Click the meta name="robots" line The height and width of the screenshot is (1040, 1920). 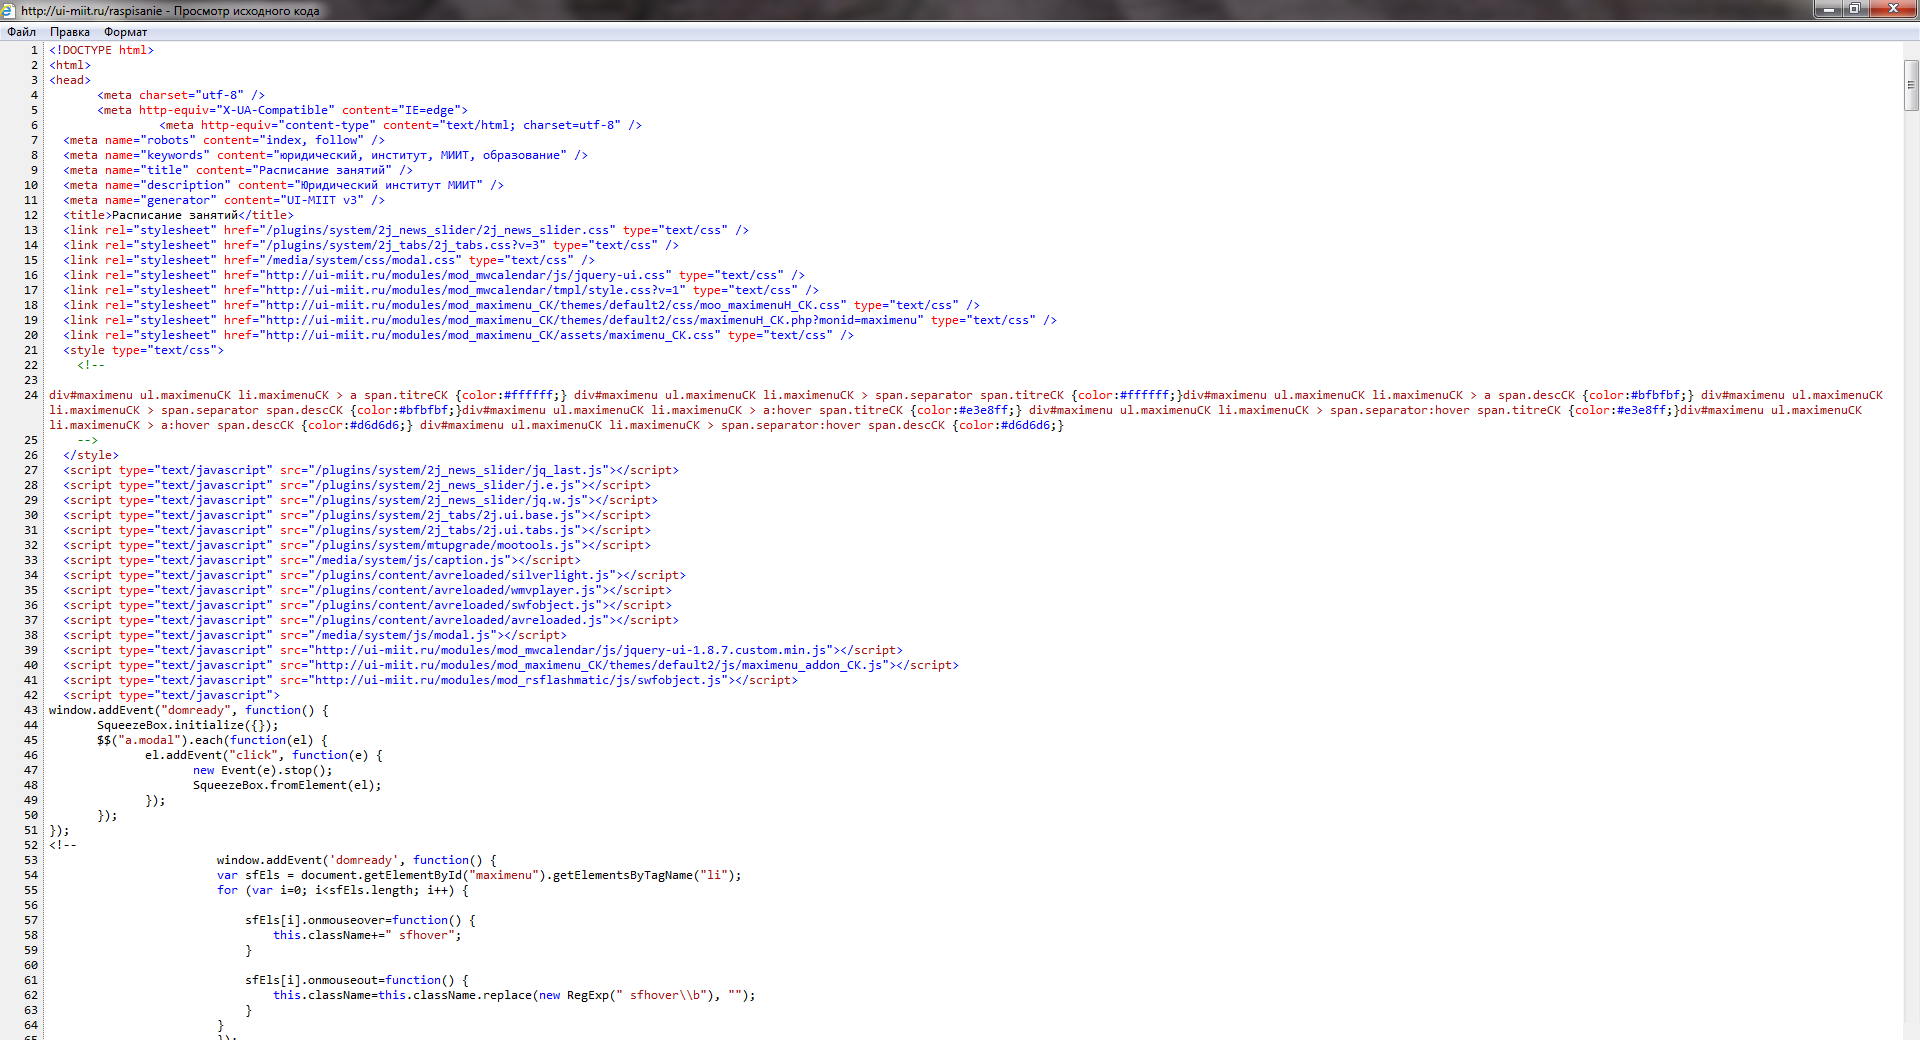tap(224, 140)
